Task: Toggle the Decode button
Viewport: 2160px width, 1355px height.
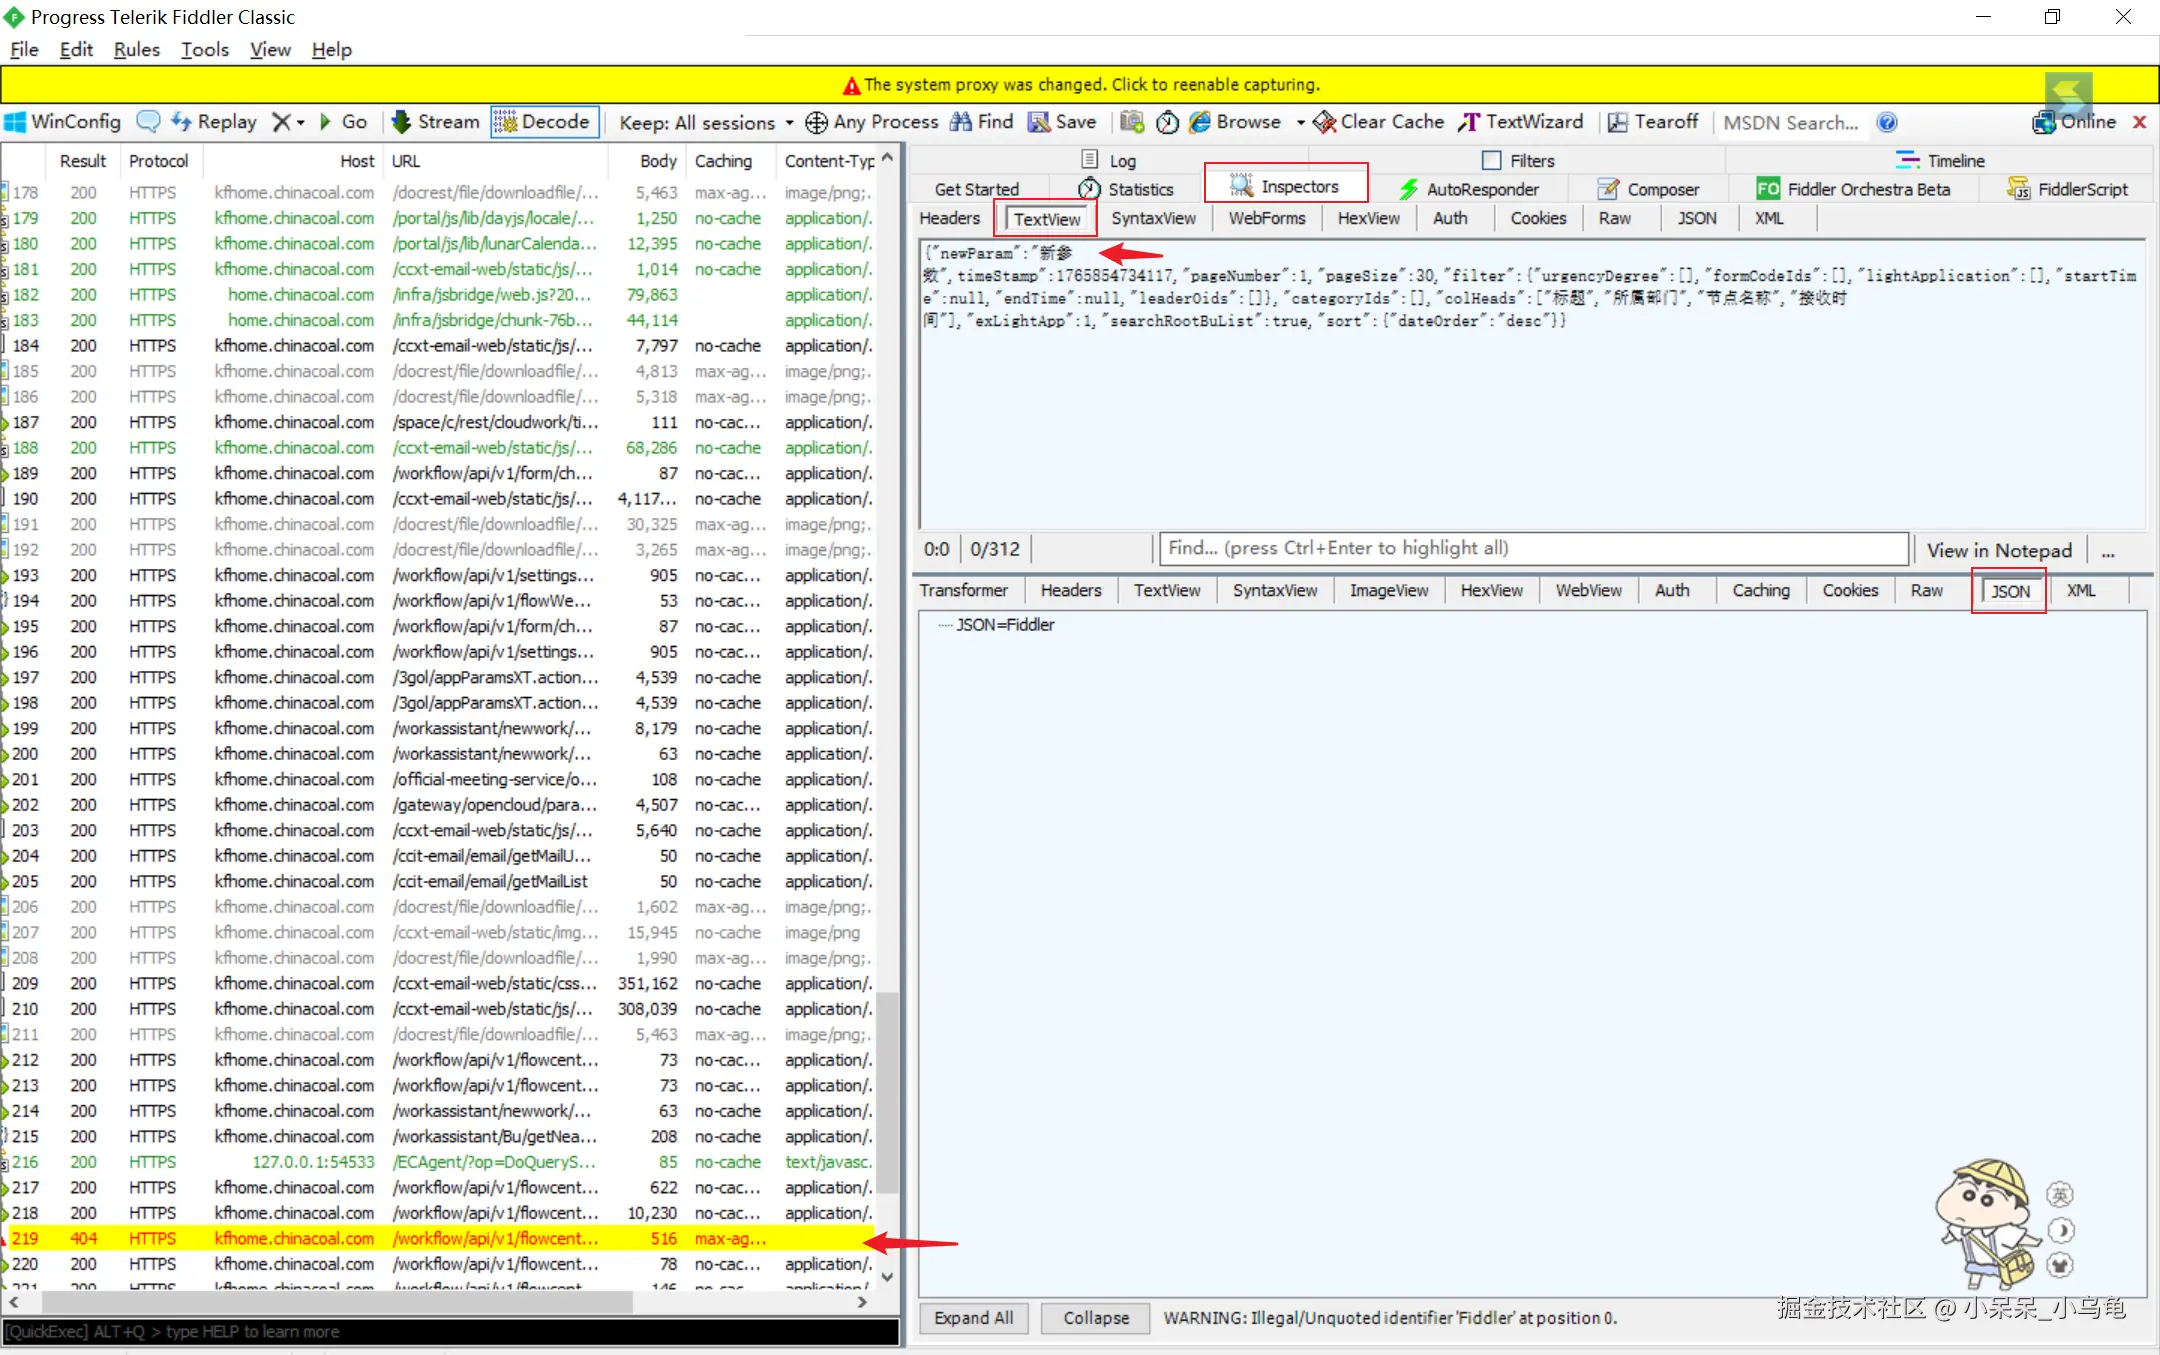Action: tap(545, 122)
